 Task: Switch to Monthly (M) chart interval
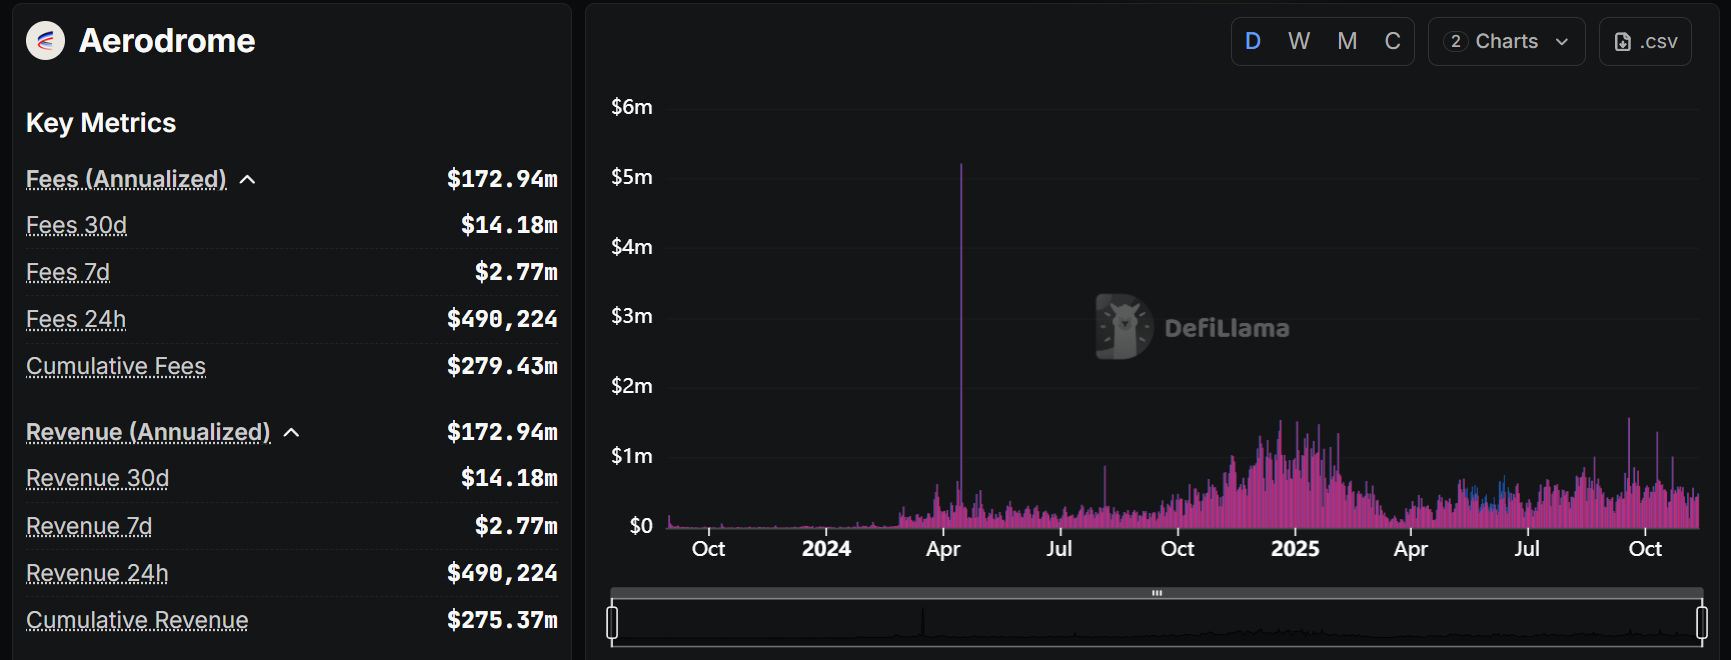[x=1347, y=41]
